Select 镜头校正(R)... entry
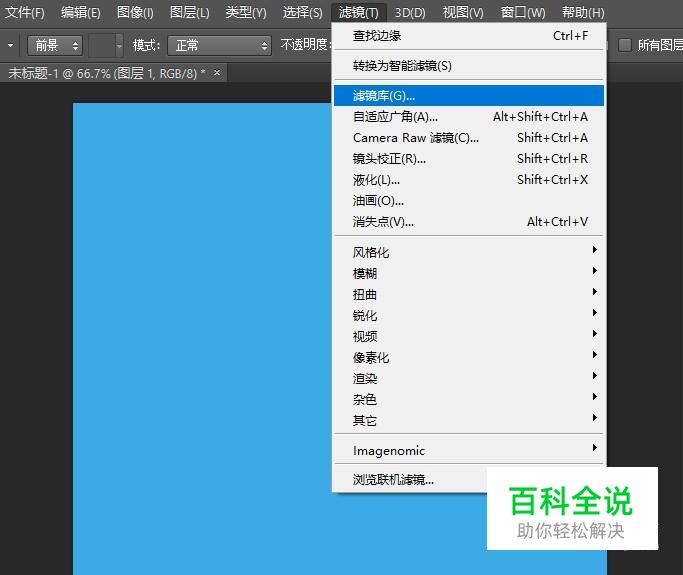 click(x=469, y=159)
